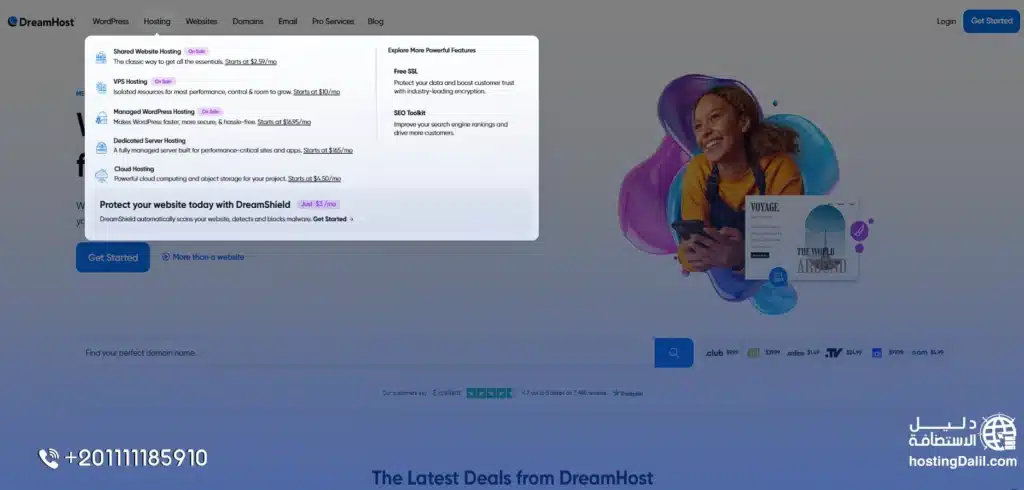1024x490 pixels.
Task: Select the SEO Toolkit feature
Action: [x=410, y=113]
